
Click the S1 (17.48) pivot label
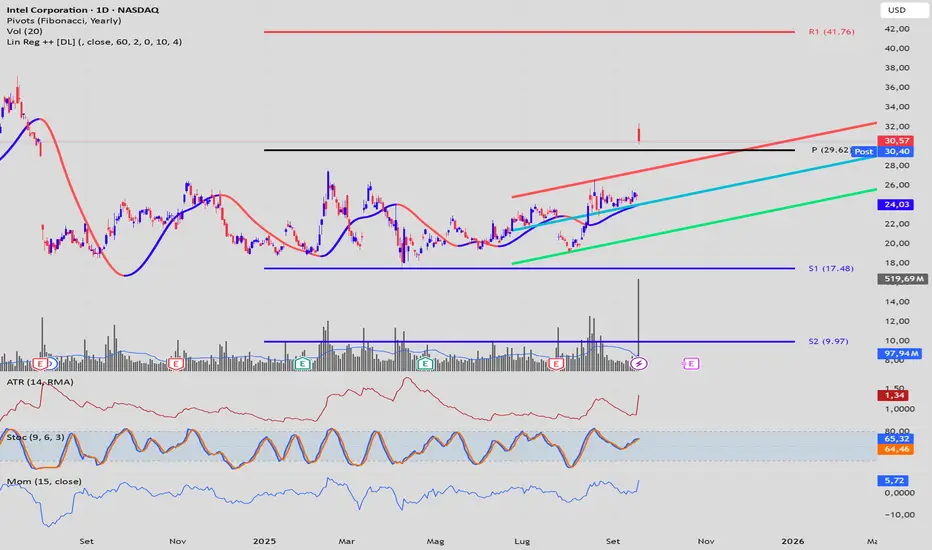(830, 268)
